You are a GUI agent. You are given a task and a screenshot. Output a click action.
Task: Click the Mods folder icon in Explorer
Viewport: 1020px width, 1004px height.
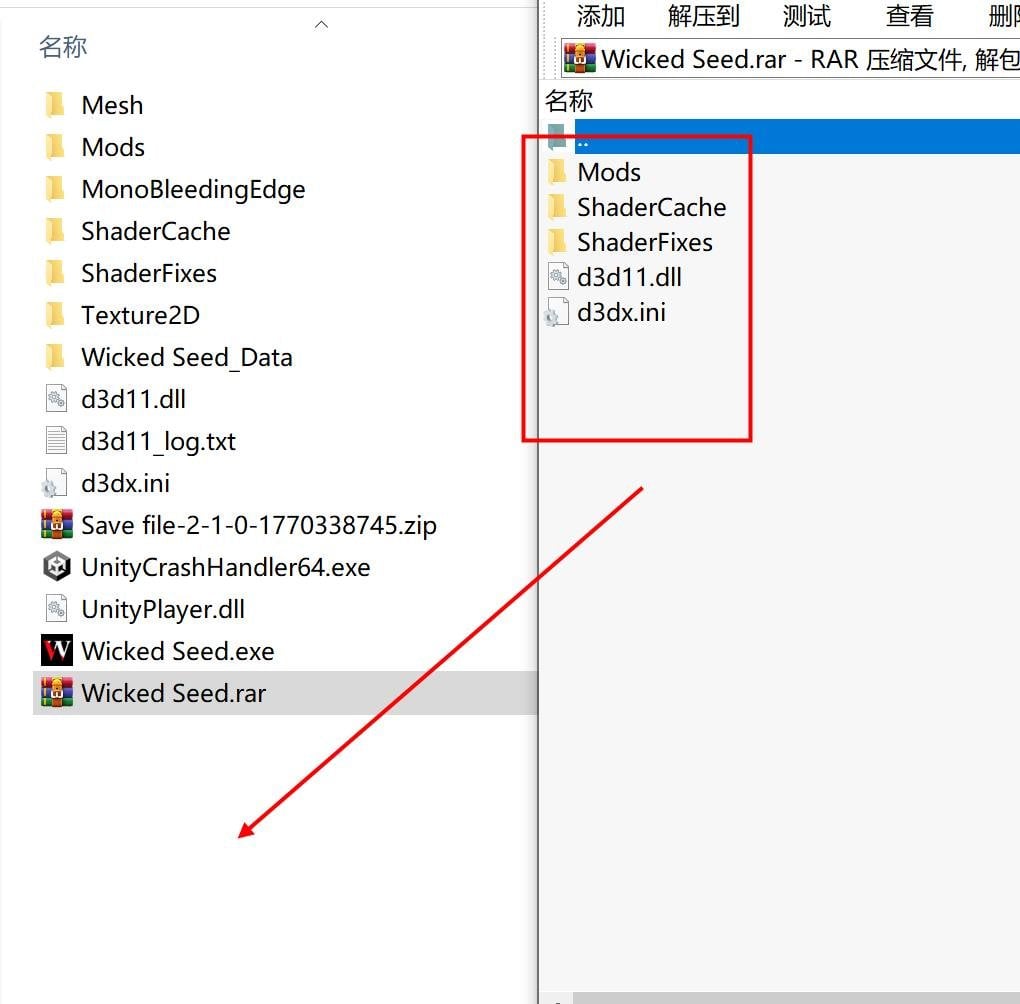(x=55, y=147)
